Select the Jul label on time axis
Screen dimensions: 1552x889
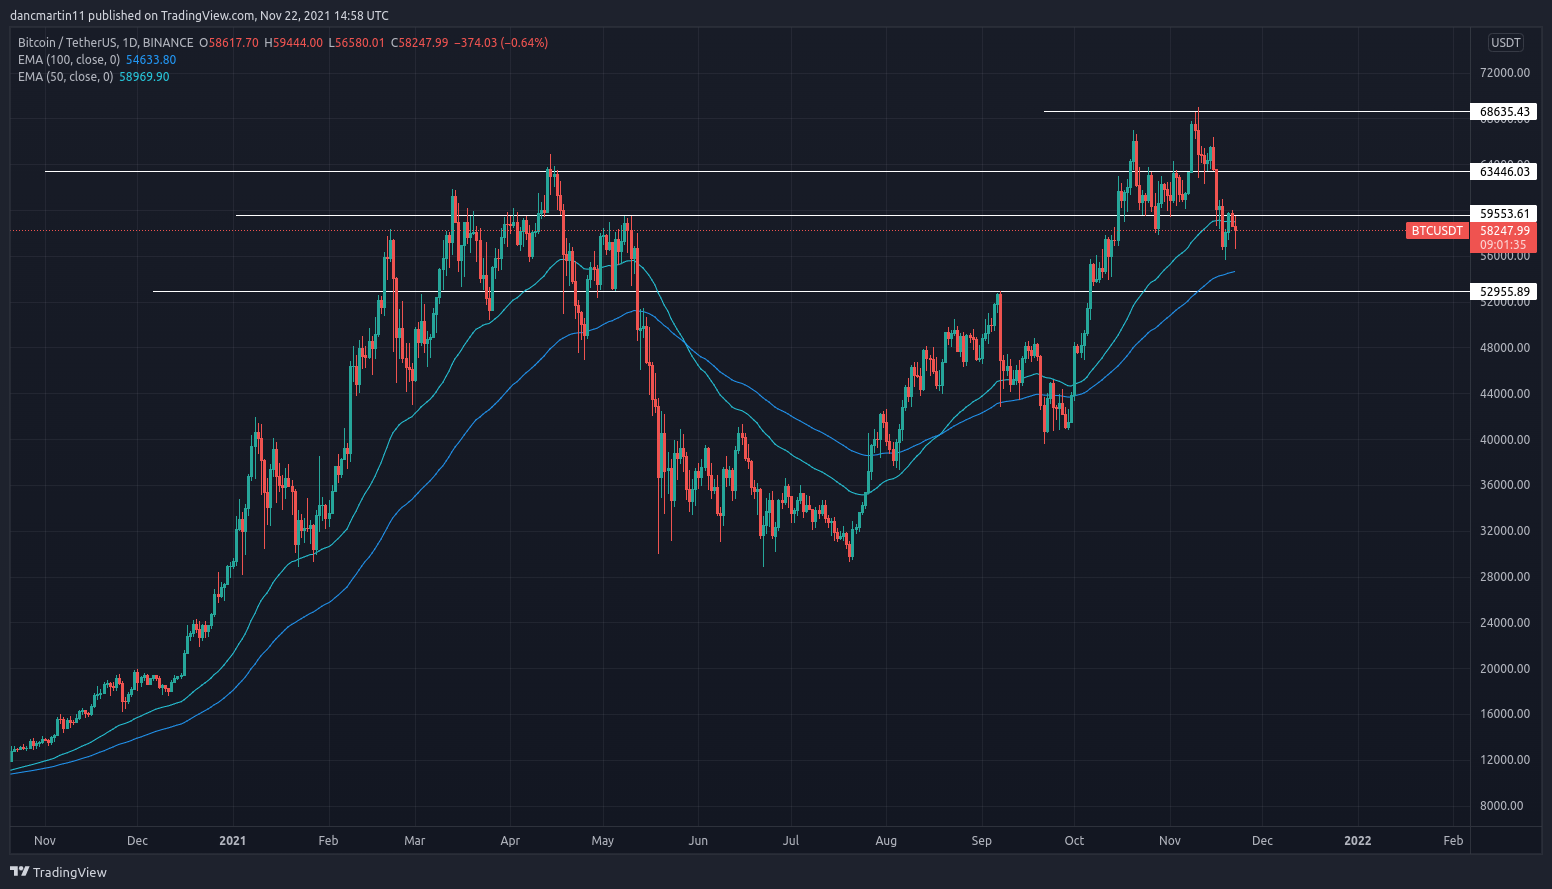[x=790, y=841]
